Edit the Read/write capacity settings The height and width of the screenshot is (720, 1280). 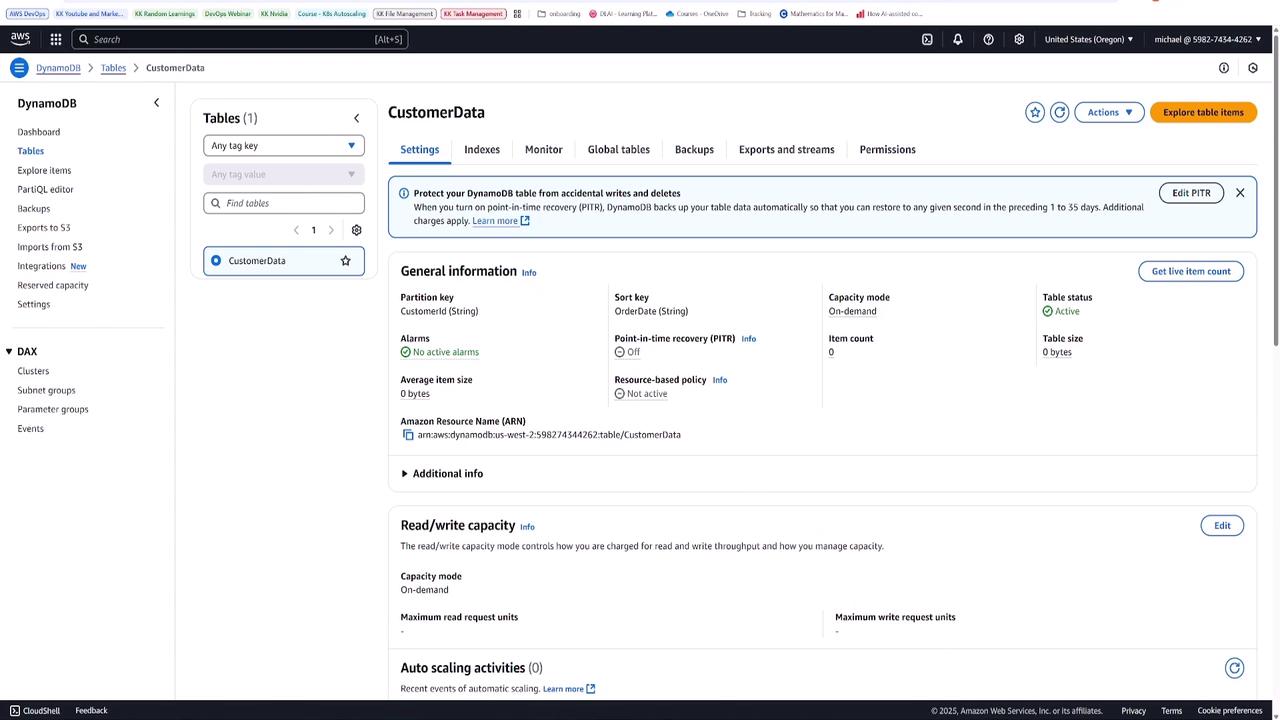1222,526
